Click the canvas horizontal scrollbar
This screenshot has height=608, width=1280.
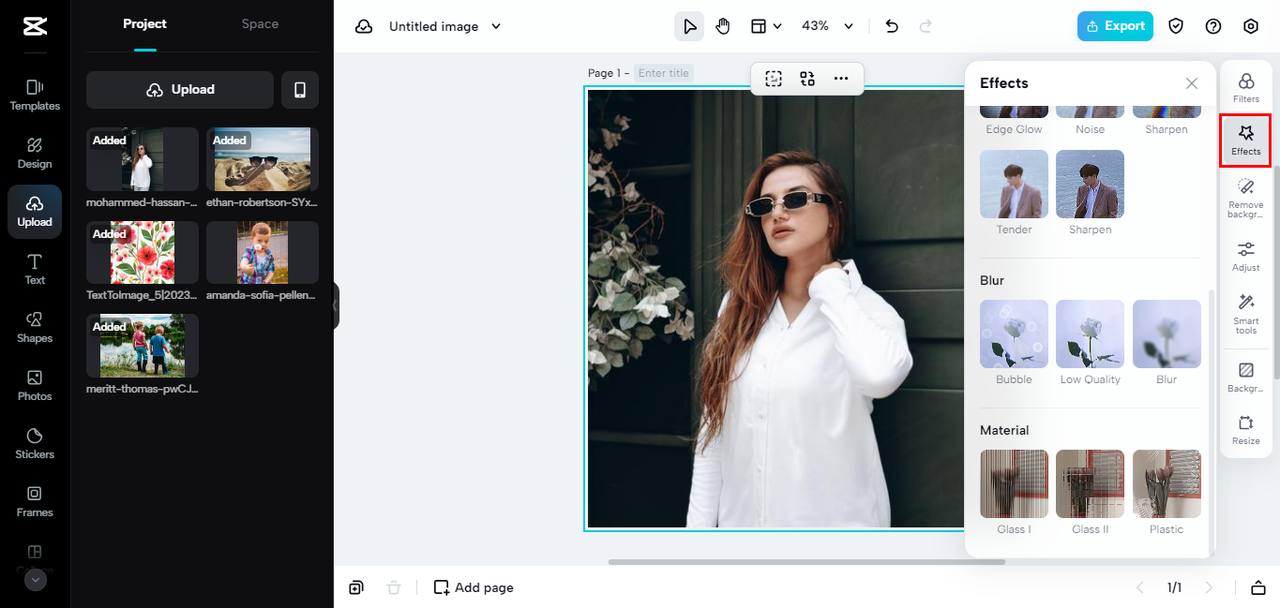806,562
